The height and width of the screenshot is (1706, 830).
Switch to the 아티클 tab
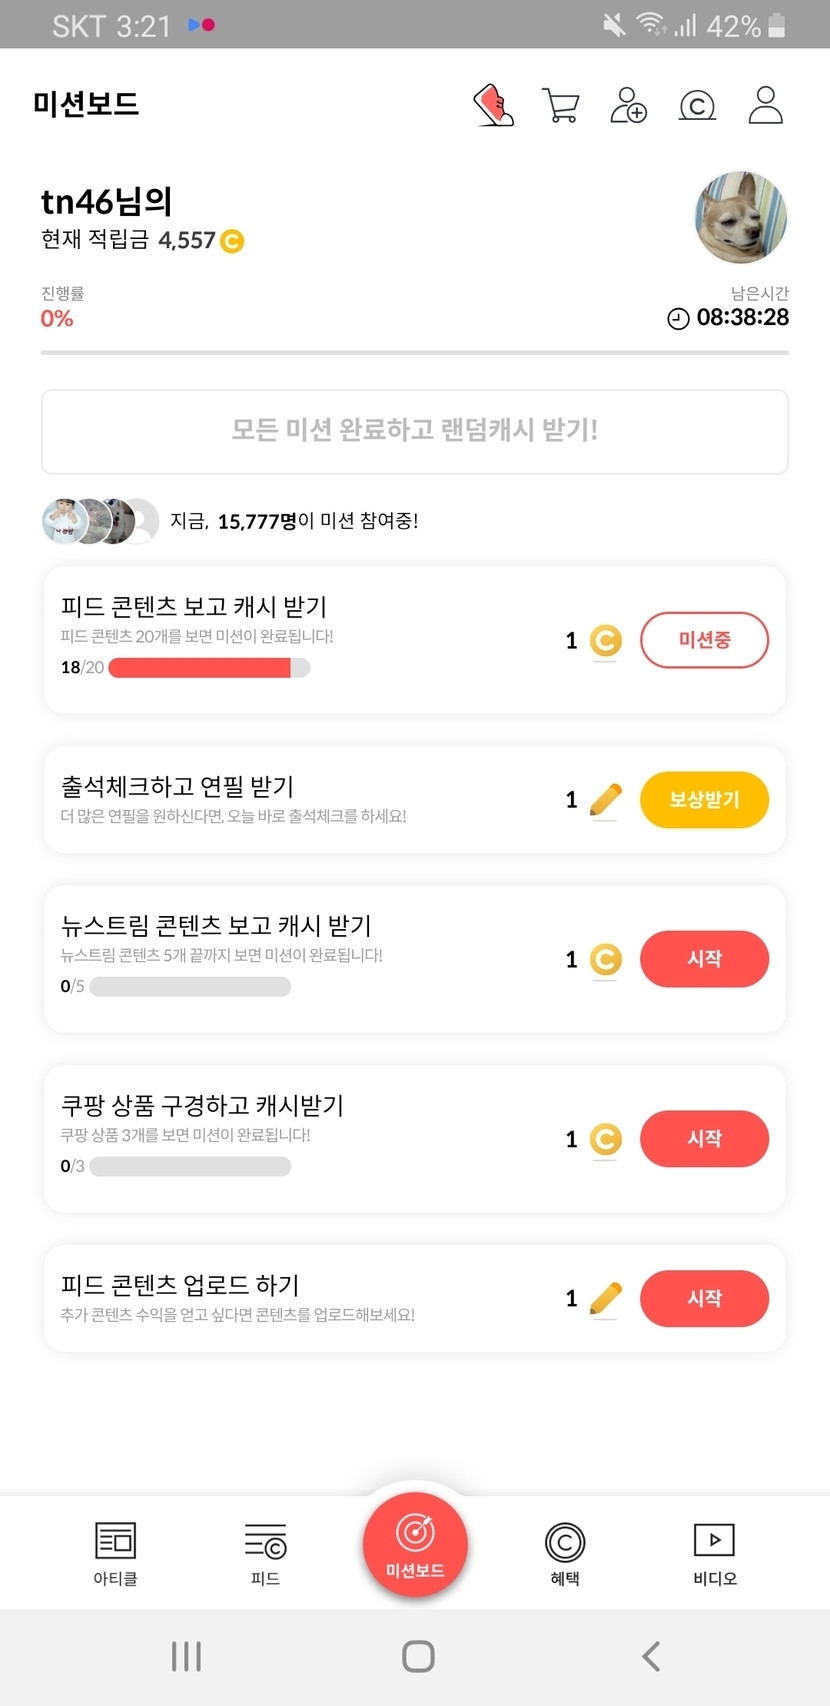click(115, 1553)
